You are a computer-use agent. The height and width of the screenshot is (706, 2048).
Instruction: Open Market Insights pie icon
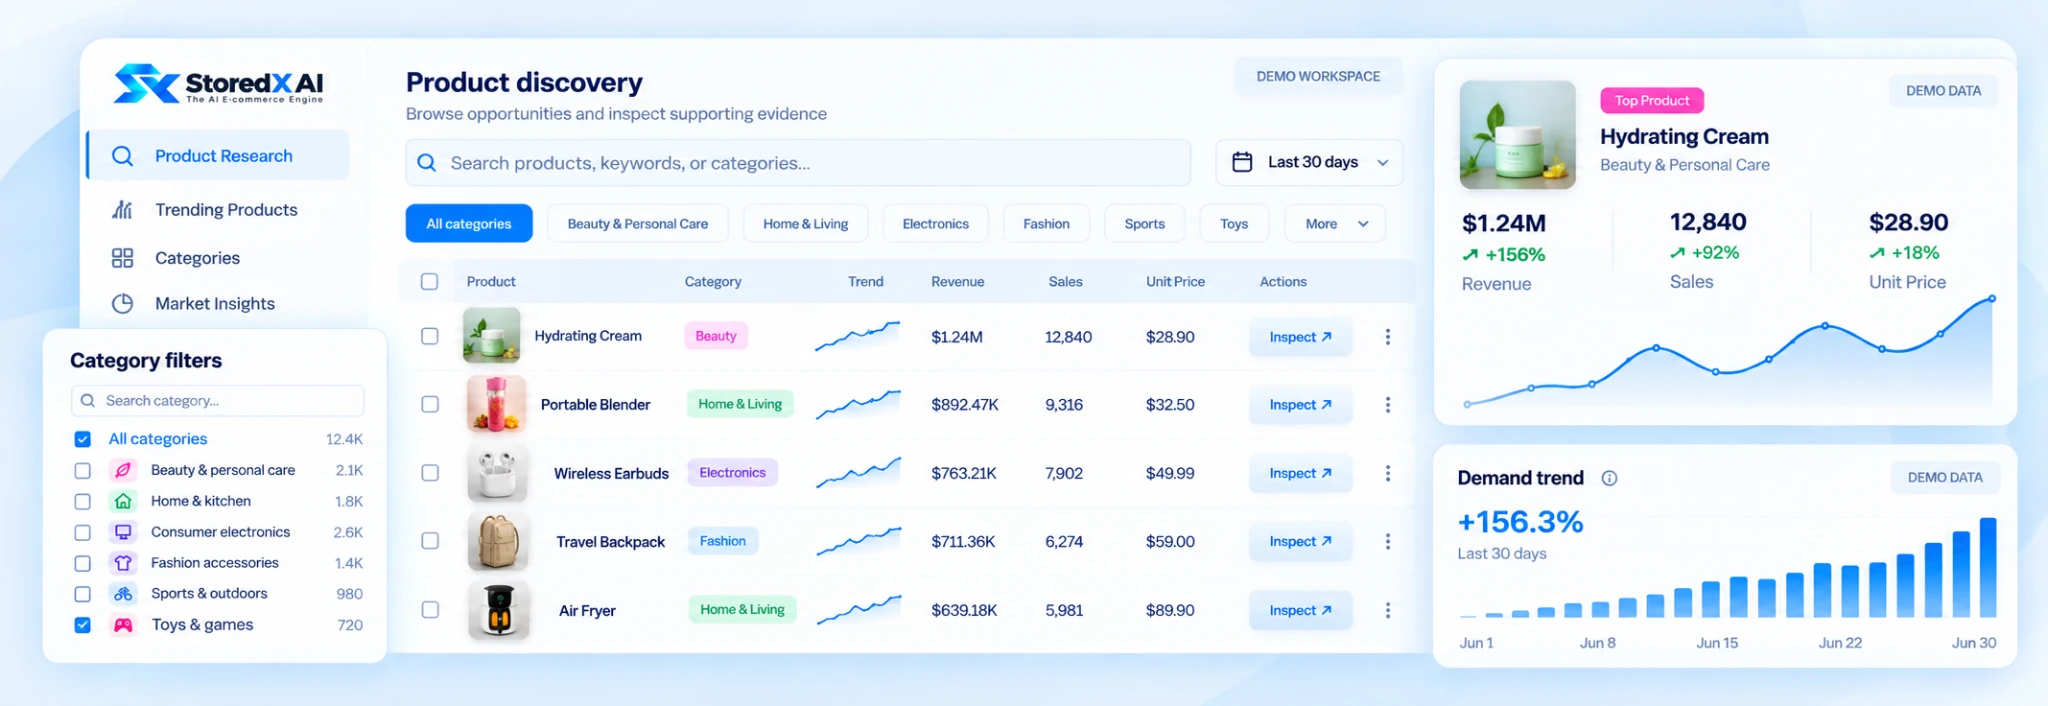tap(122, 304)
